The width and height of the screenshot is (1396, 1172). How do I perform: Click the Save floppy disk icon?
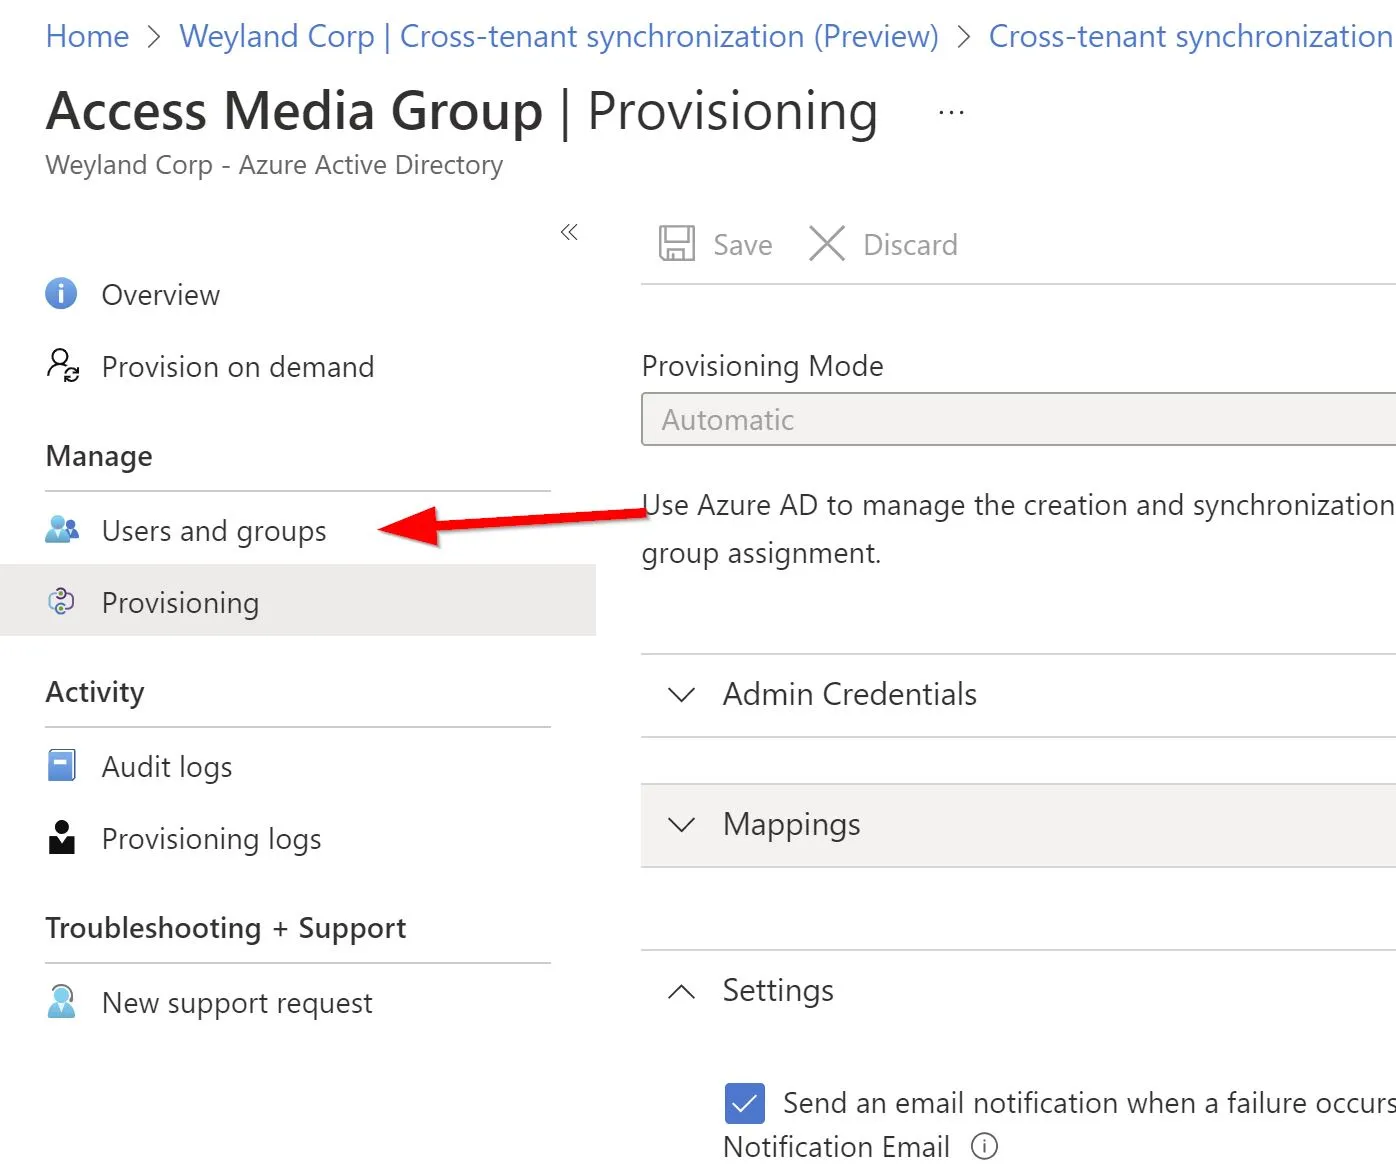pos(677,243)
